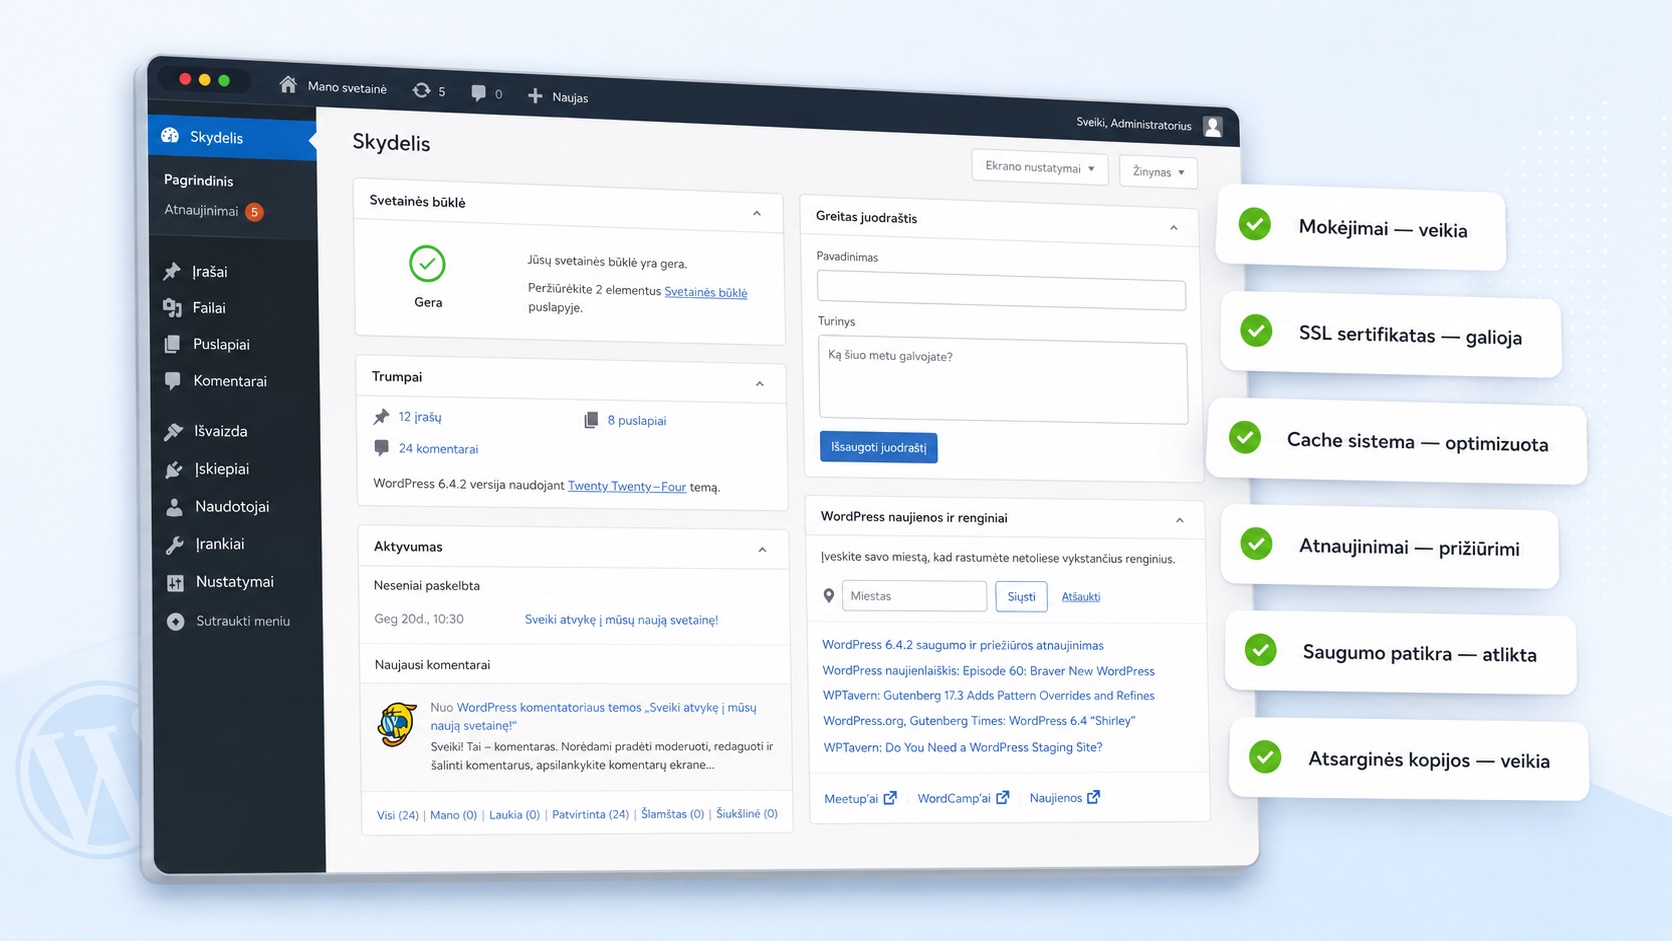Collapse the Trumpai panel

(x=760, y=384)
